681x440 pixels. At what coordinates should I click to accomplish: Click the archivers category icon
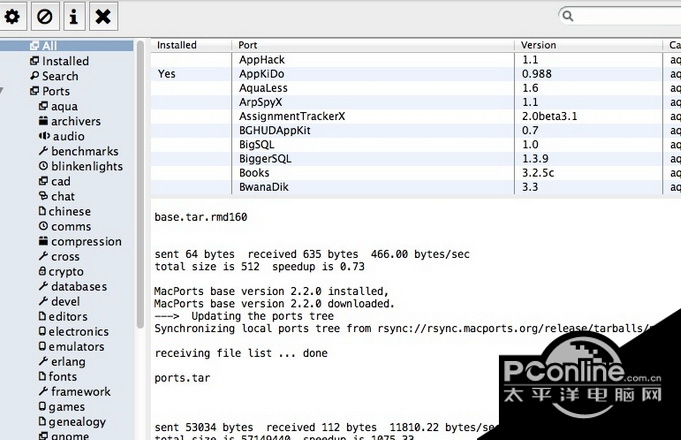click(43, 121)
